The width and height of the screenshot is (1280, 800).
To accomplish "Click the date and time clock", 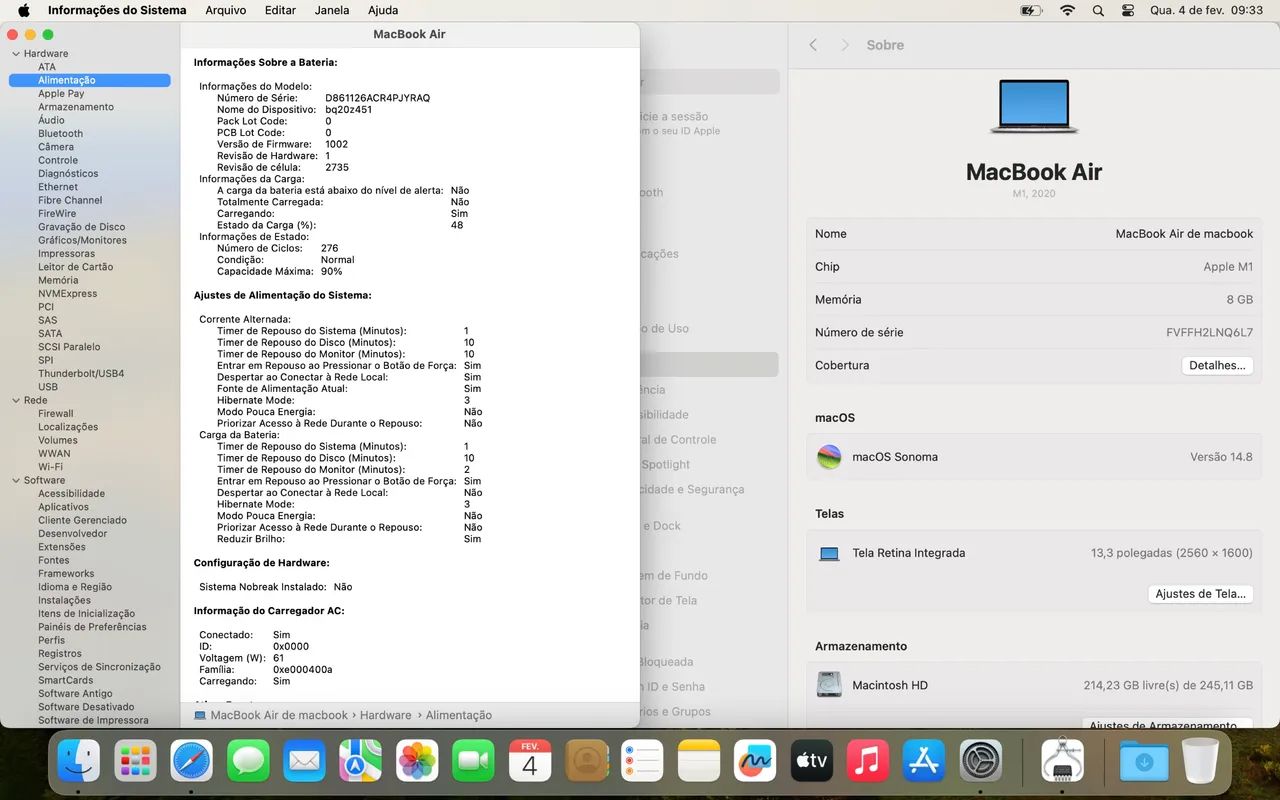I will point(1206,10).
